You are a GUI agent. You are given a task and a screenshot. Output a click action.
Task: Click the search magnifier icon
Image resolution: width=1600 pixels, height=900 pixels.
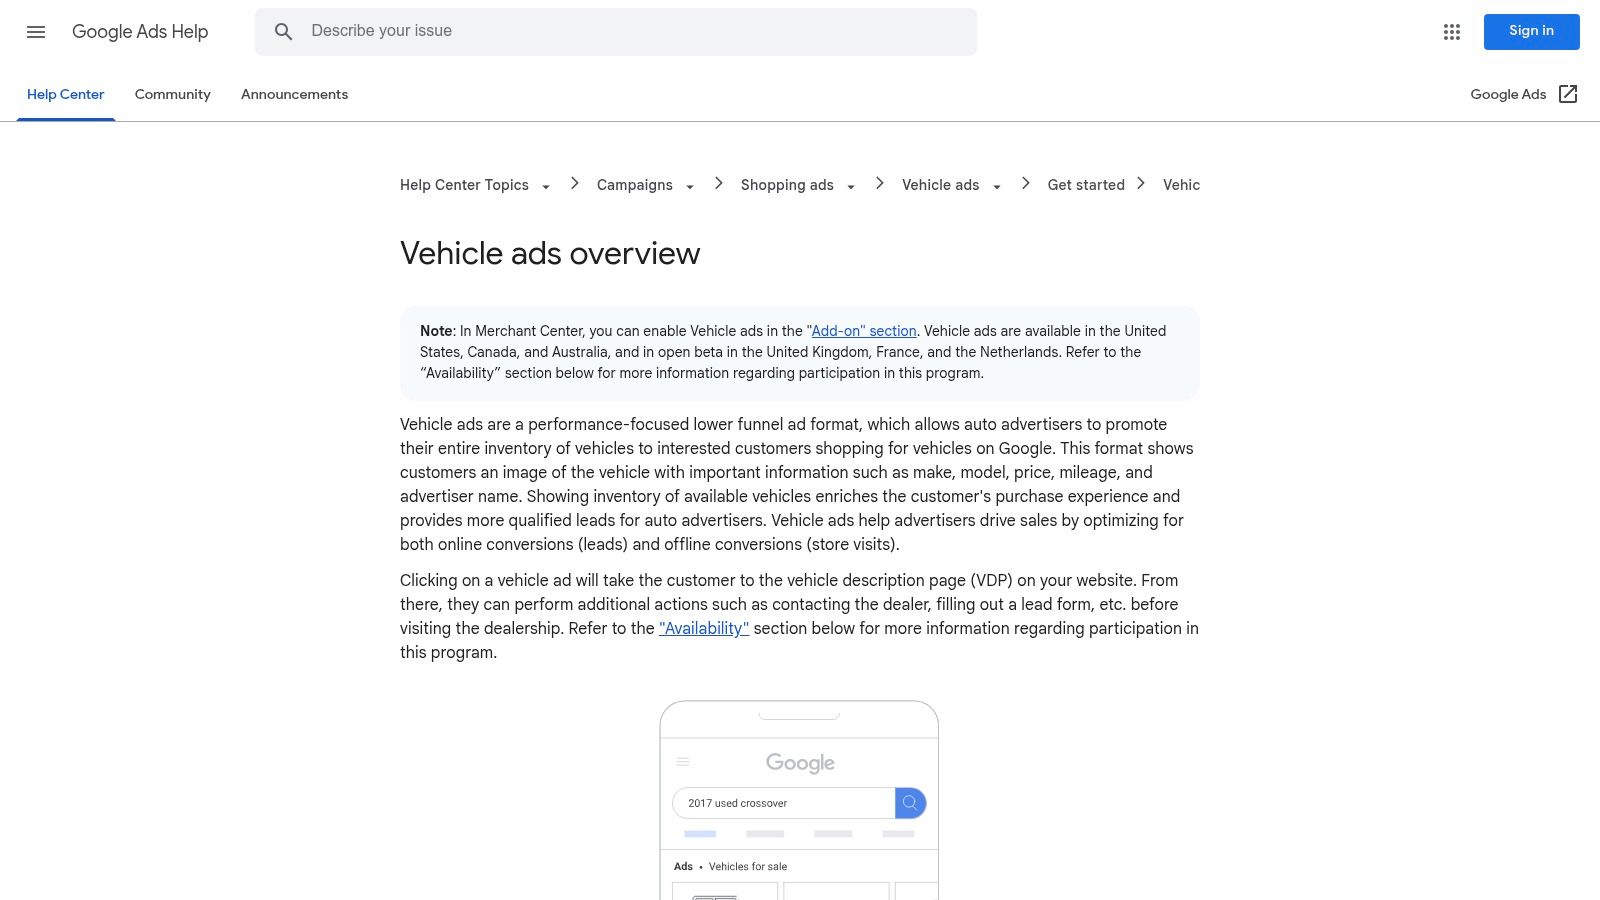pyautogui.click(x=284, y=31)
